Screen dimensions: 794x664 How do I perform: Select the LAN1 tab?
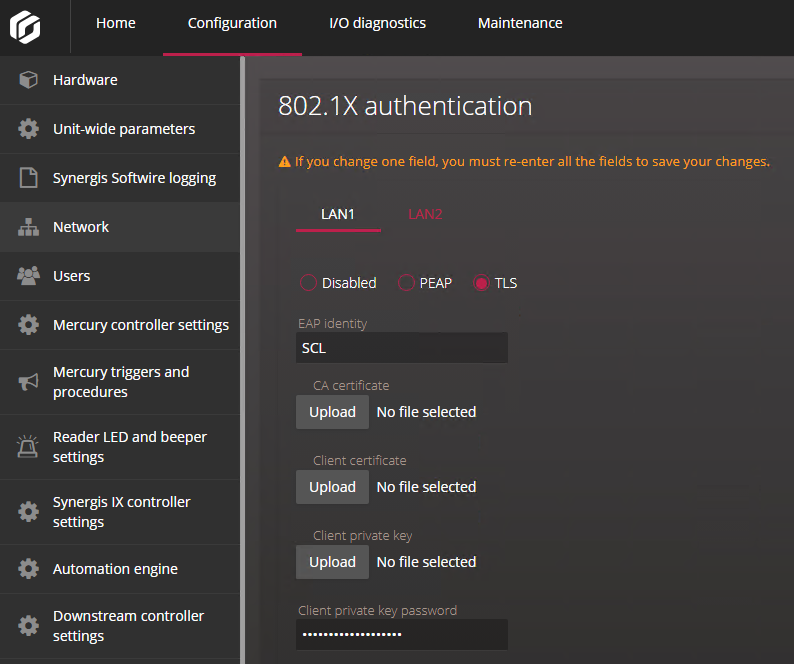click(338, 214)
